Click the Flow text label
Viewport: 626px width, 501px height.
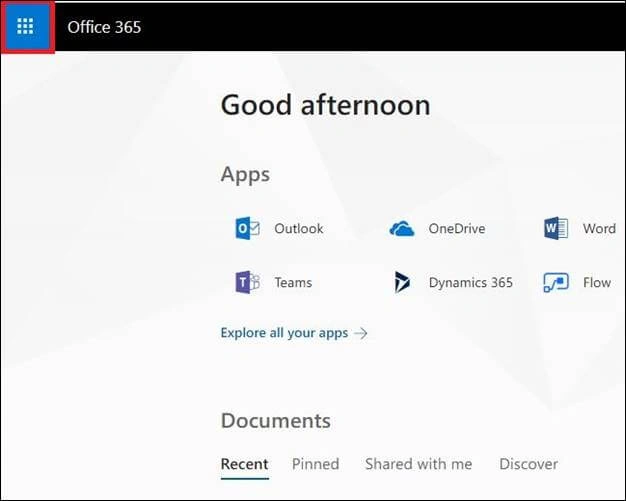597,283
